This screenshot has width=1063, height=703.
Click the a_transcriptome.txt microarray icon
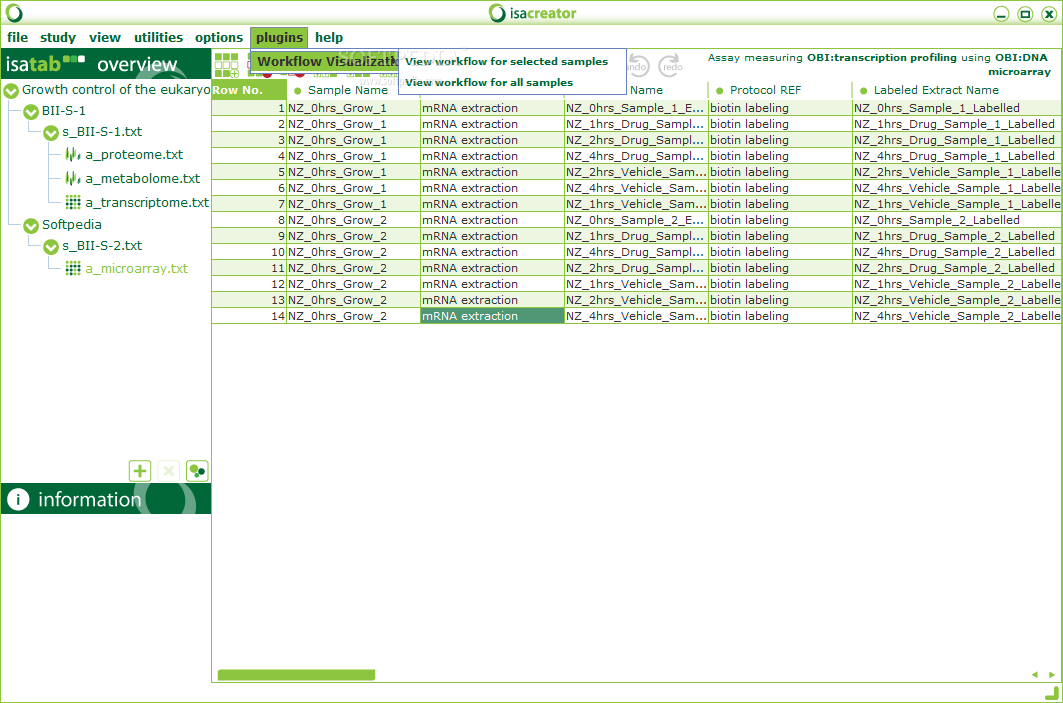point(73,202)
